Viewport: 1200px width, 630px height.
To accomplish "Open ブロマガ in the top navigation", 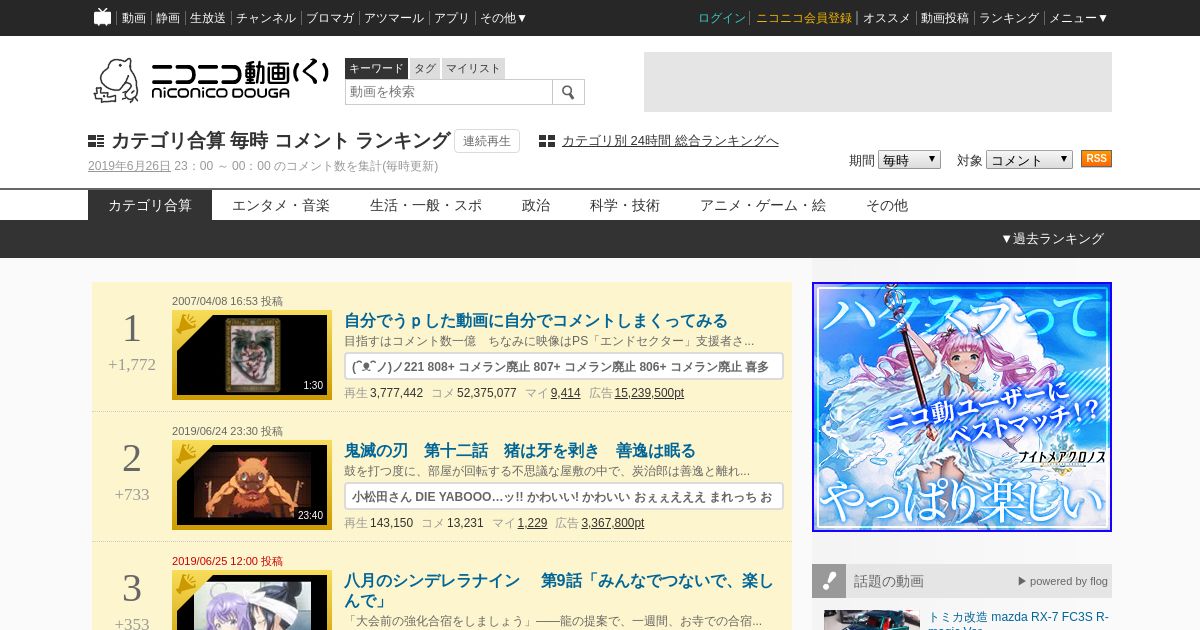I will pyautogui.click(x=330, y=18).
